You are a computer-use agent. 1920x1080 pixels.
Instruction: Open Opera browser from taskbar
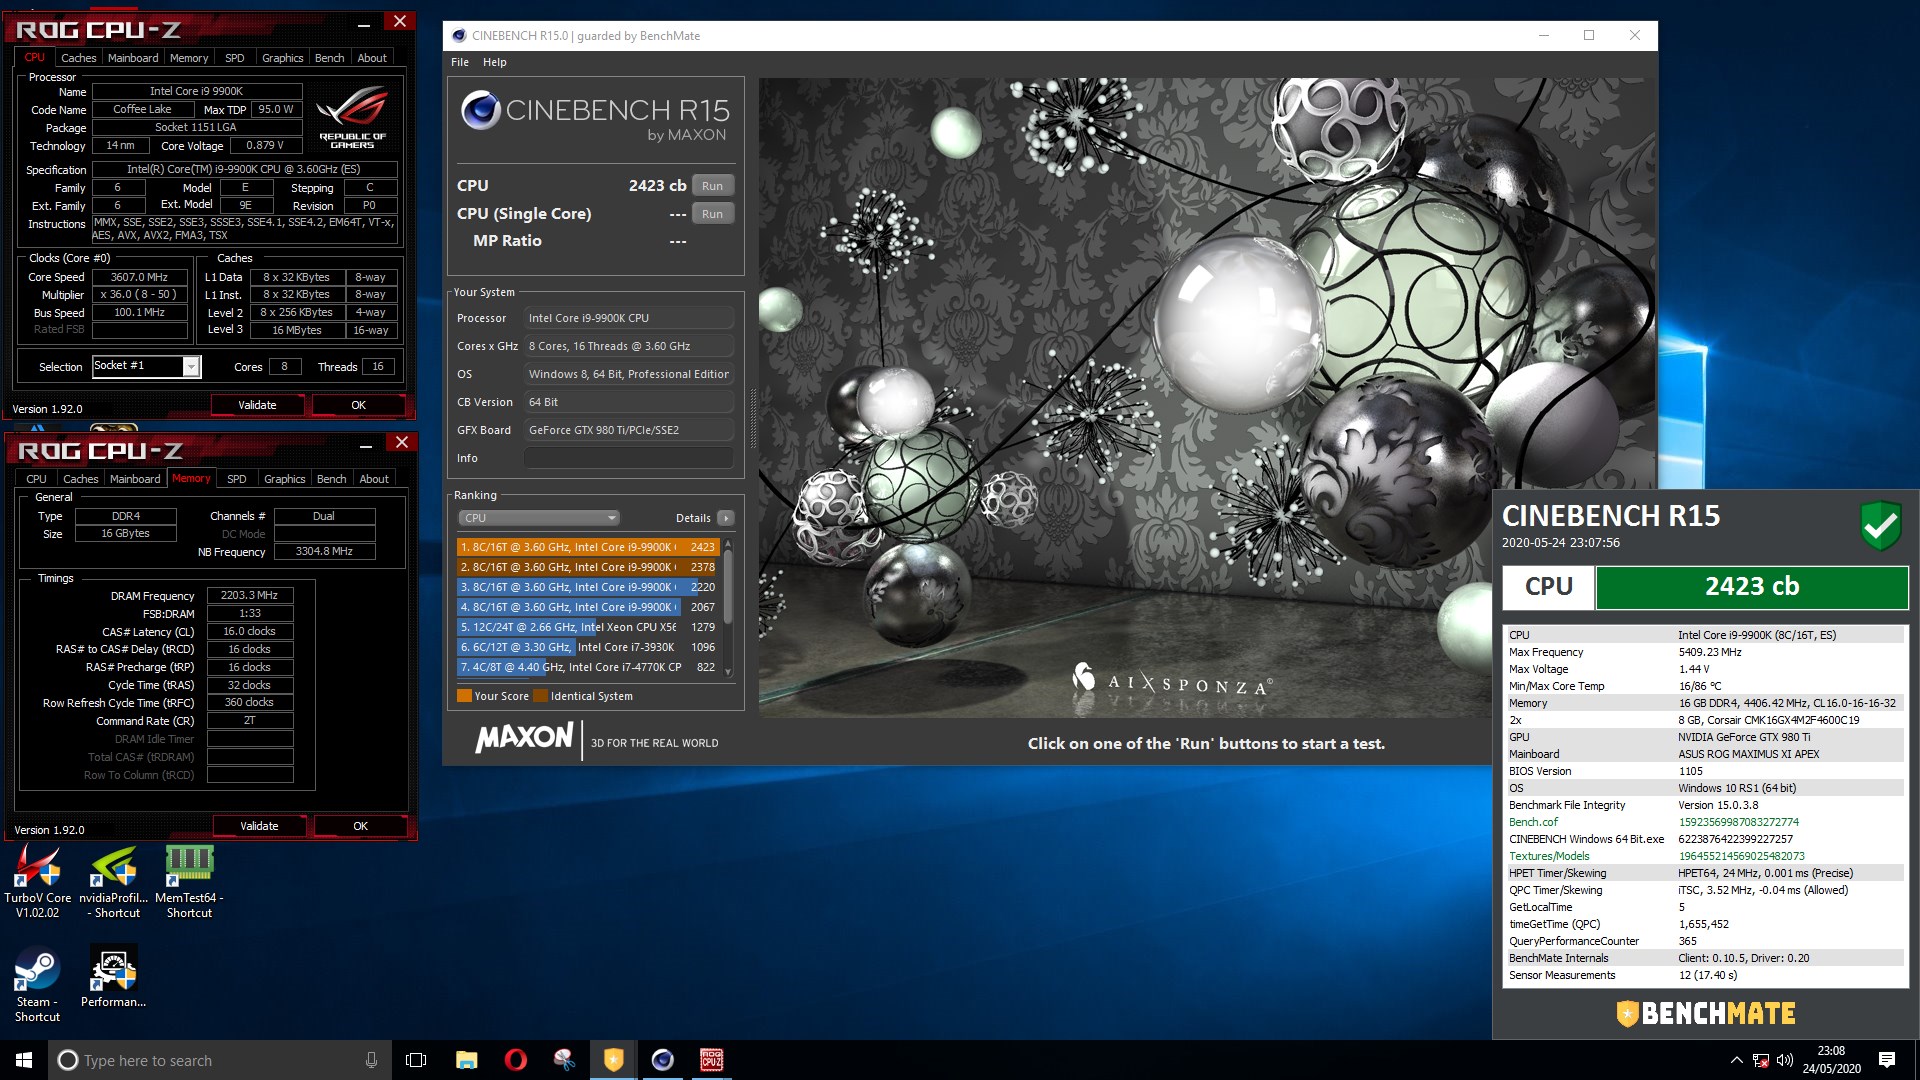click(515, 1060)
